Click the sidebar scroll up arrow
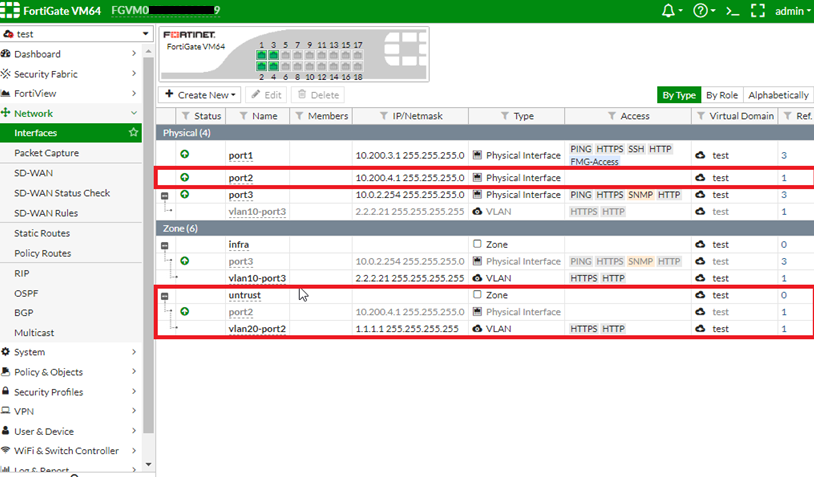 point(148,51)
